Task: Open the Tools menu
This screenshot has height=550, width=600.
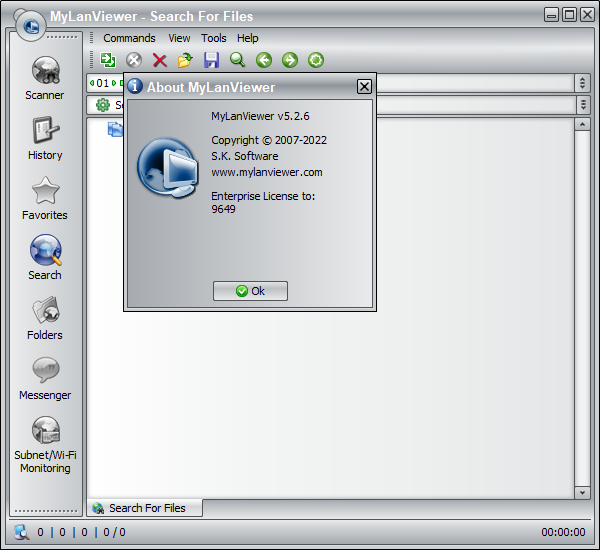Action: 214,38
